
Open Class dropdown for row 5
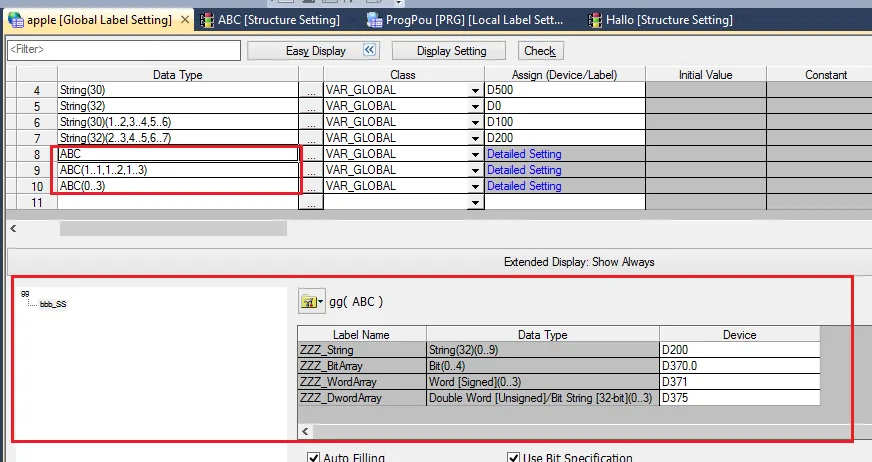click(x=475, y=106)
